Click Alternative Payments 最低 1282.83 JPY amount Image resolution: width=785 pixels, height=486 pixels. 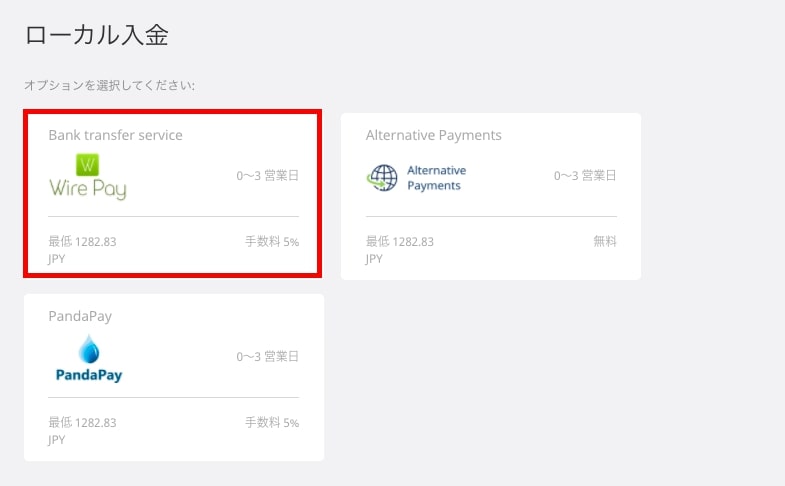[400, 250]
